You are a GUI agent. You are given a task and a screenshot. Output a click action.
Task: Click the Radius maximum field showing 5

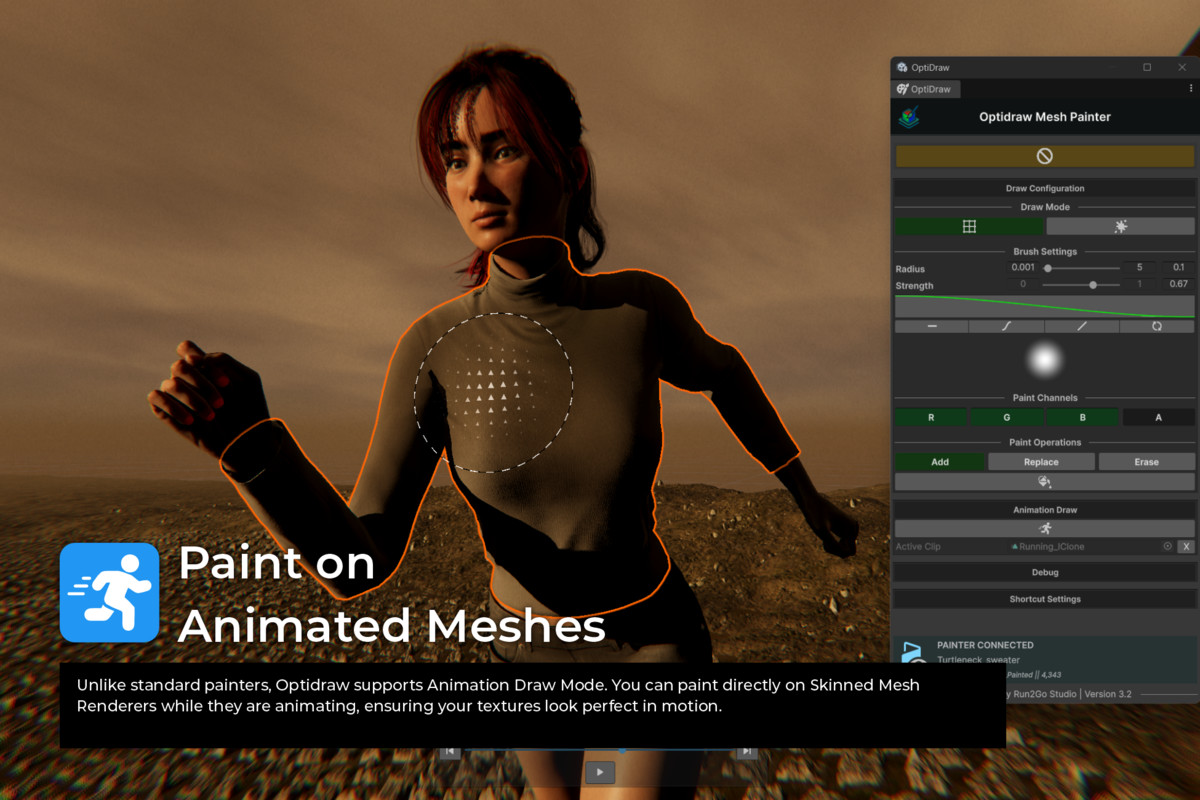[x=1139, y=268]
